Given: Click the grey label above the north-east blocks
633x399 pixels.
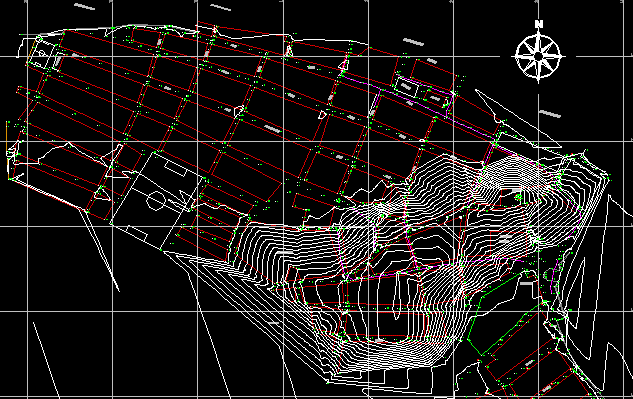Looking at the screenshot, I should (x=414, y=42).
